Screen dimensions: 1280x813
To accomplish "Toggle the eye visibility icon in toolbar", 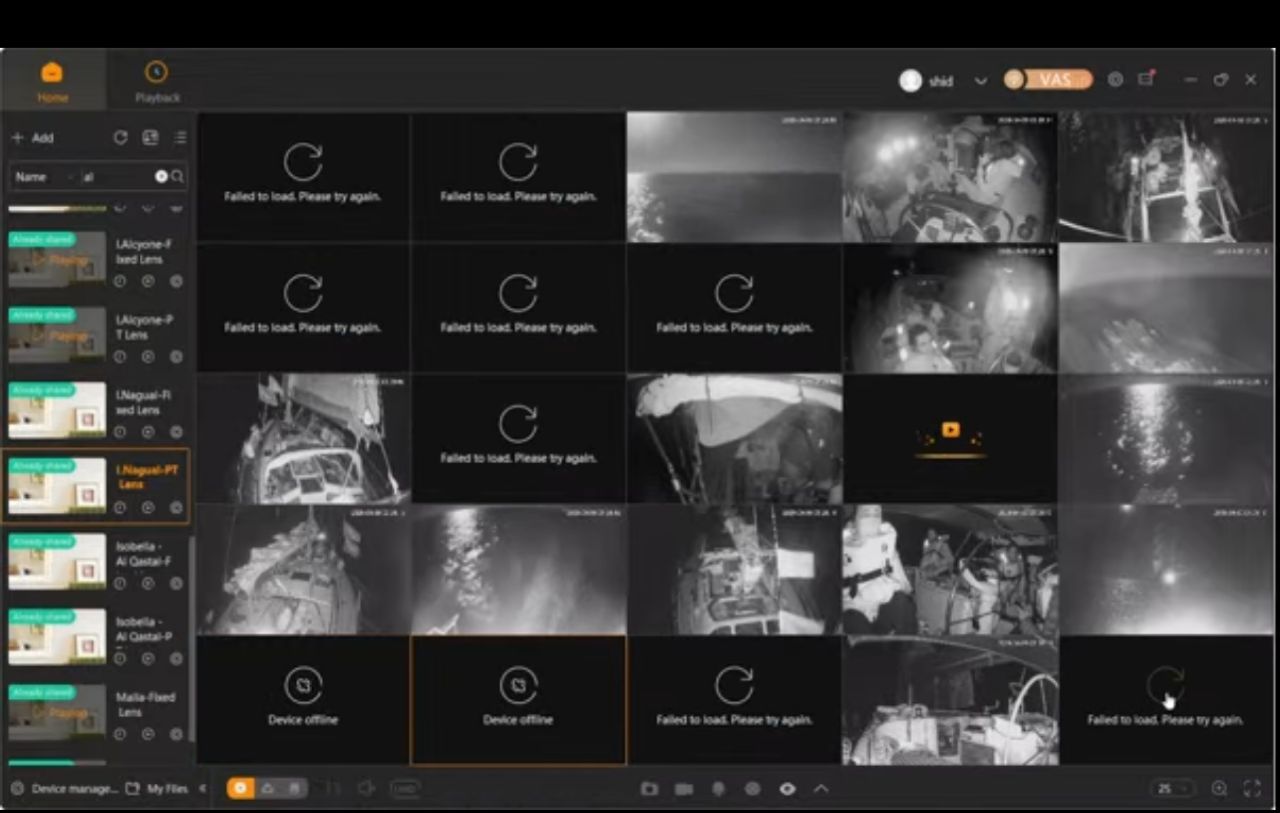I will tap(787, 789).
